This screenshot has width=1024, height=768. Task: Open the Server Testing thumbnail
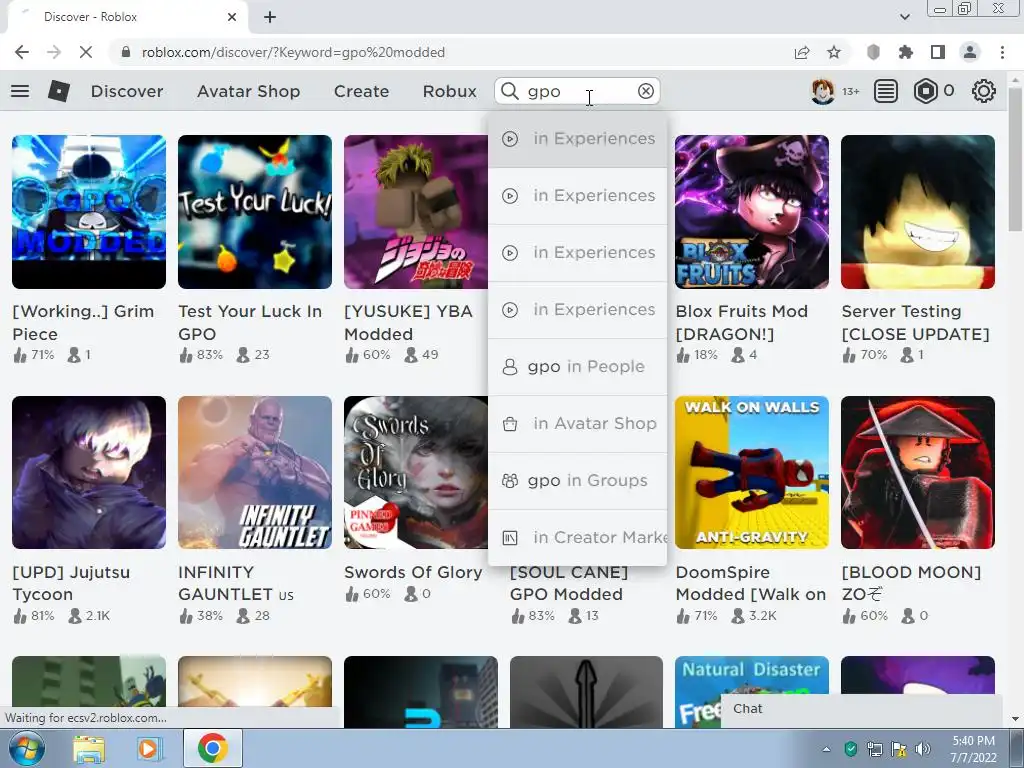(918, 212)
